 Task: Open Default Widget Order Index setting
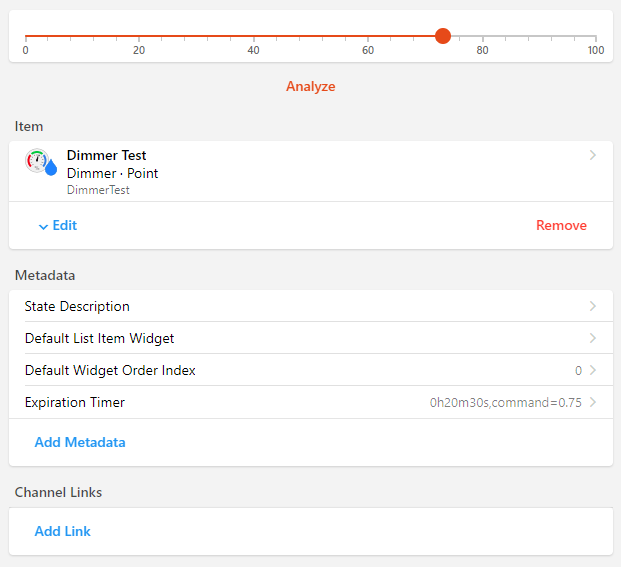[110, 370]
